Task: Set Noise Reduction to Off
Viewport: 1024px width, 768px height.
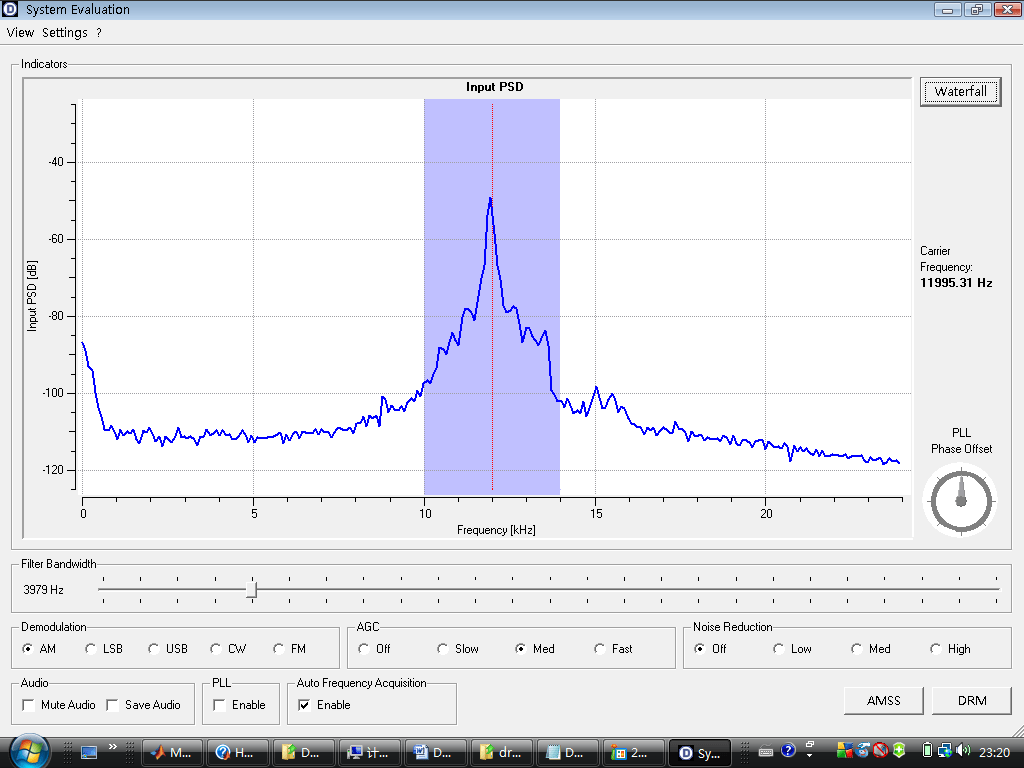Action: point(711,648)
